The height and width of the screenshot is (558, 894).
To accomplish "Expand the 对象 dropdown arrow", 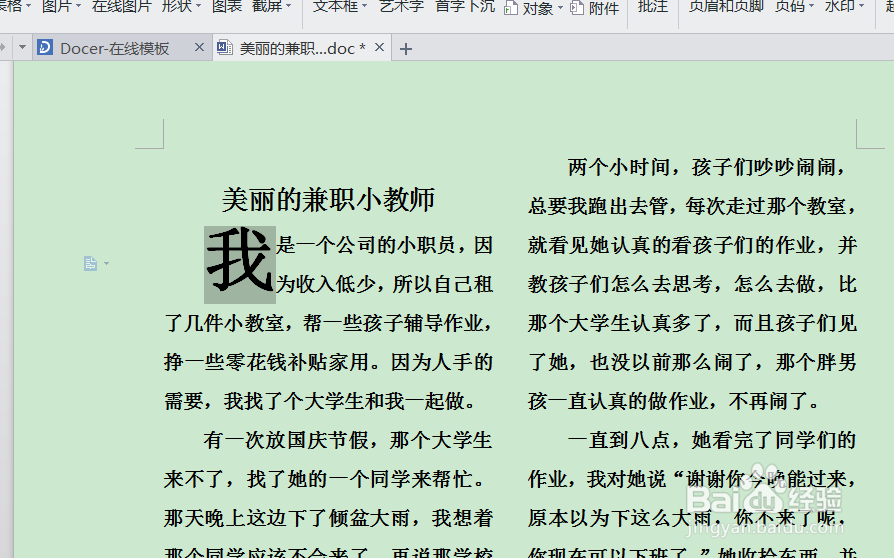I will click(x=560, y=8).
